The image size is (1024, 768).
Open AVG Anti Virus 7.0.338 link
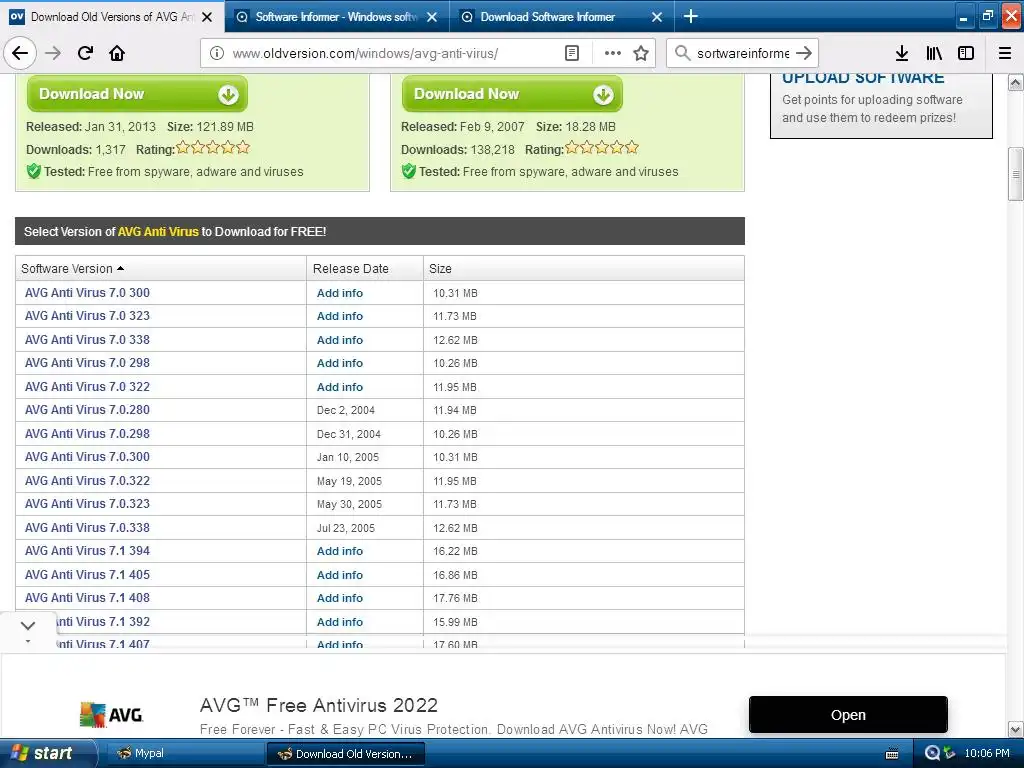click(x=87, y=528)
